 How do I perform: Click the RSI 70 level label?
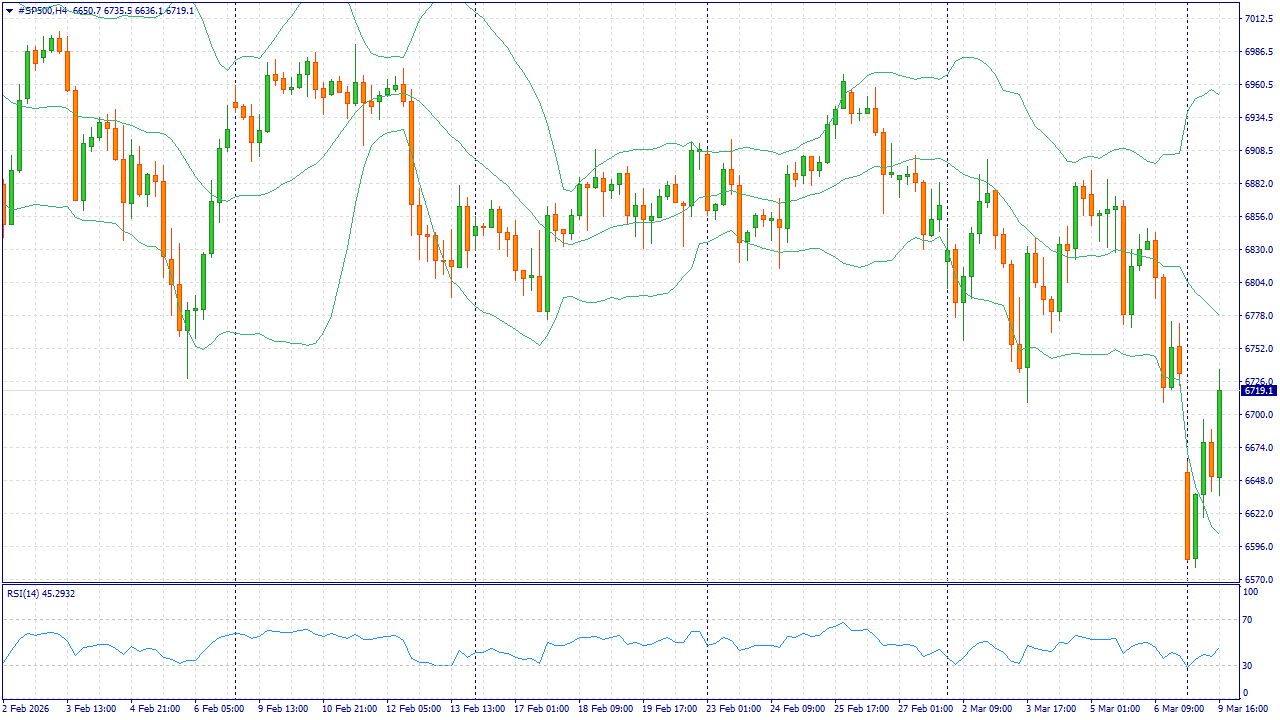coord(1249,620)
